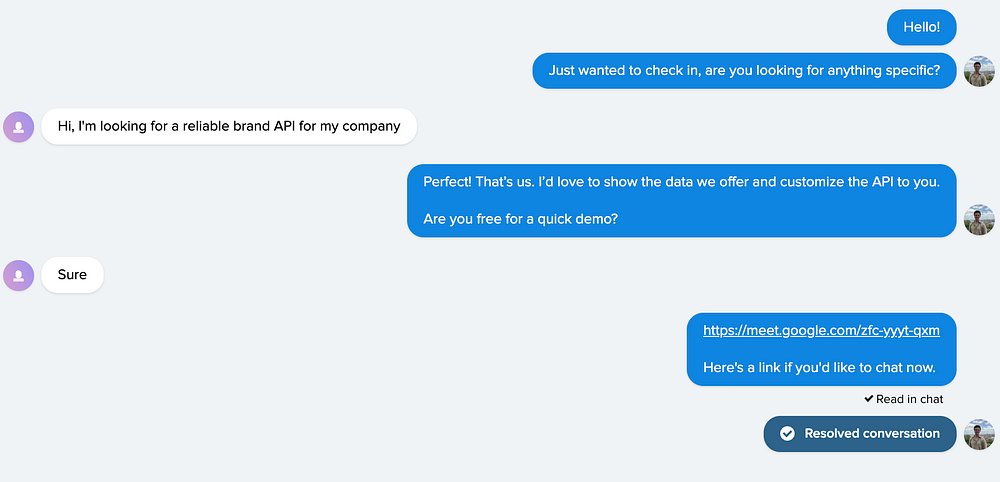Click agent avatar beside the quick demo message
The image size is (1000, 482).
[x=979, y=219]
